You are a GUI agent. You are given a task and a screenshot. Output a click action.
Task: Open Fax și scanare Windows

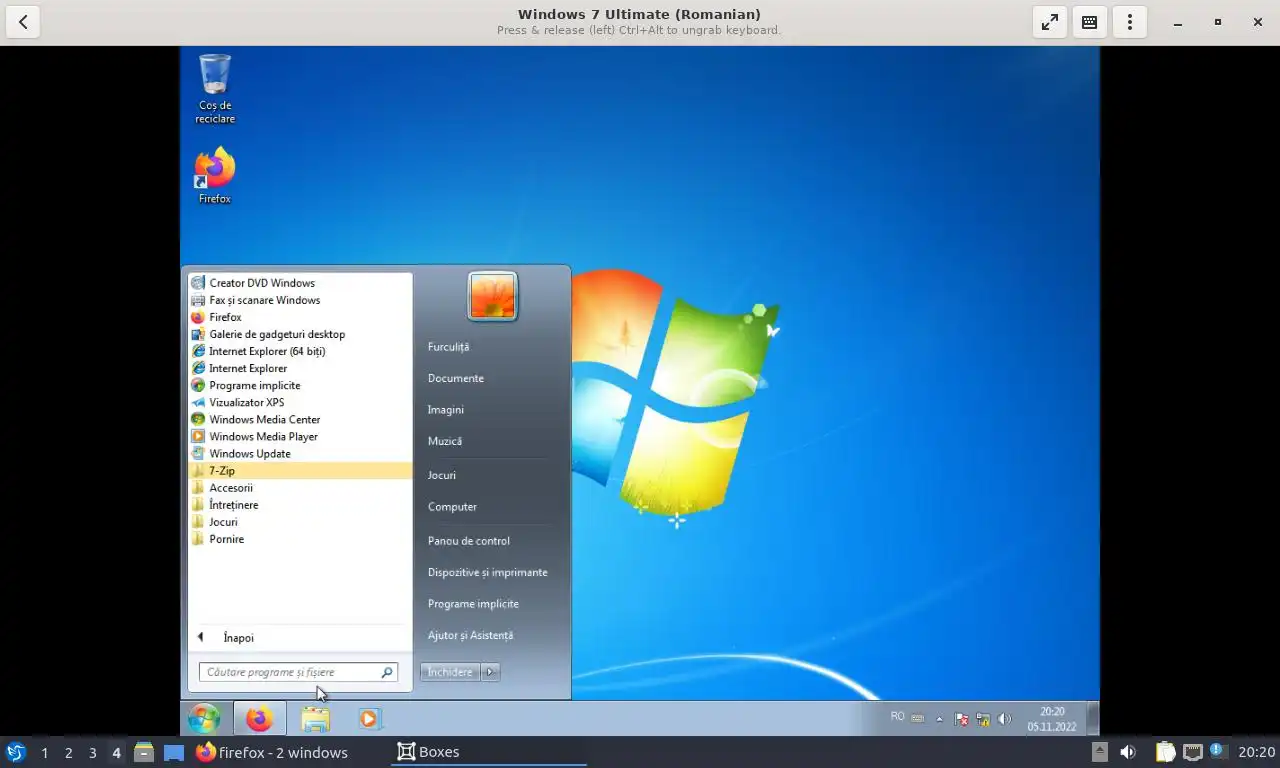tap(300, 300)
